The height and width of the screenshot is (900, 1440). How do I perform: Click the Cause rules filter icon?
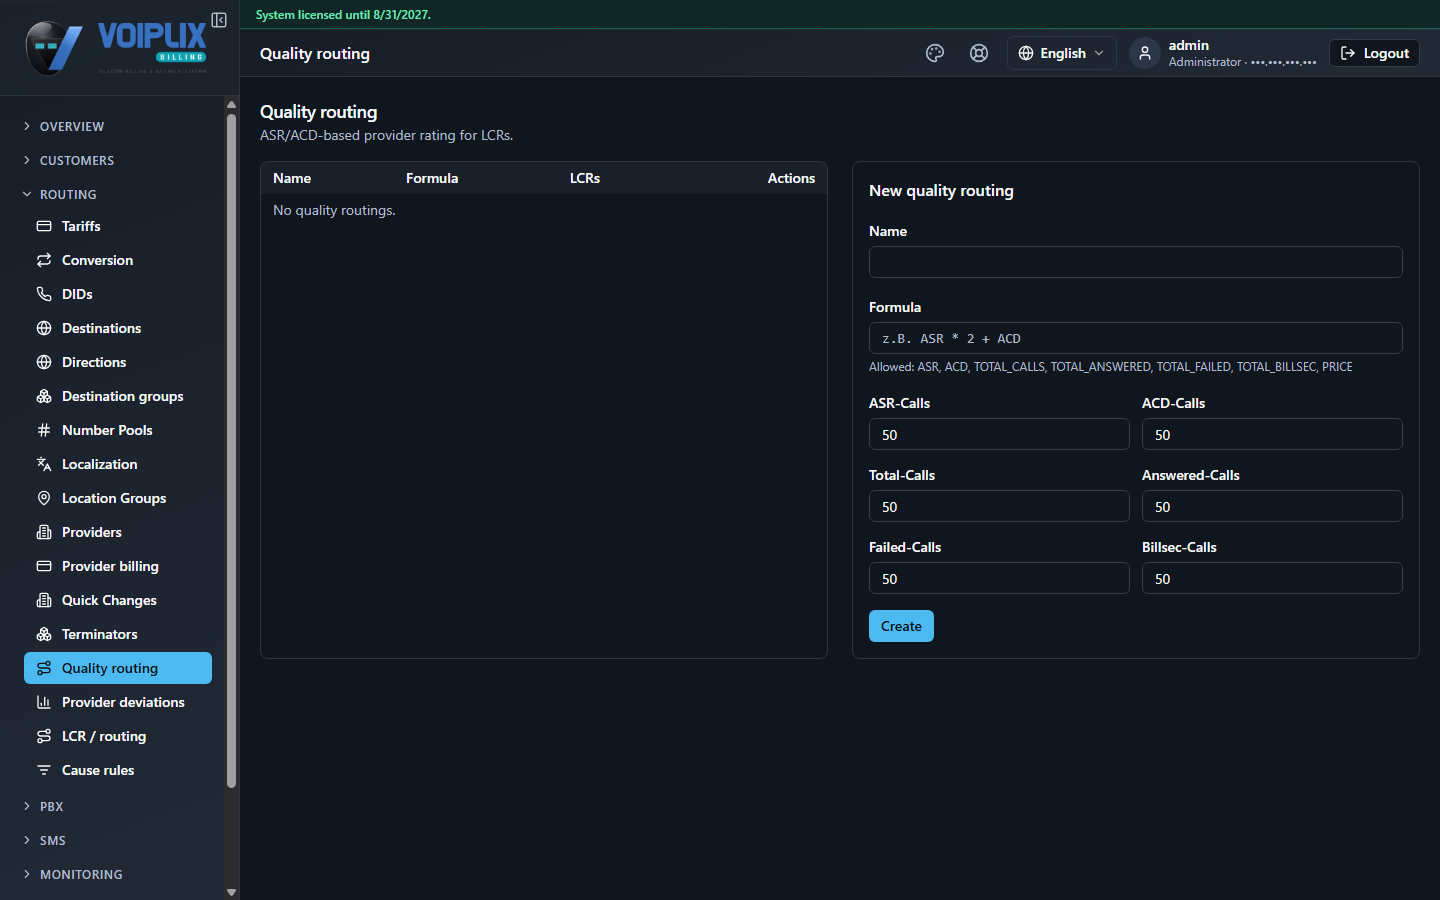point(44,770)
